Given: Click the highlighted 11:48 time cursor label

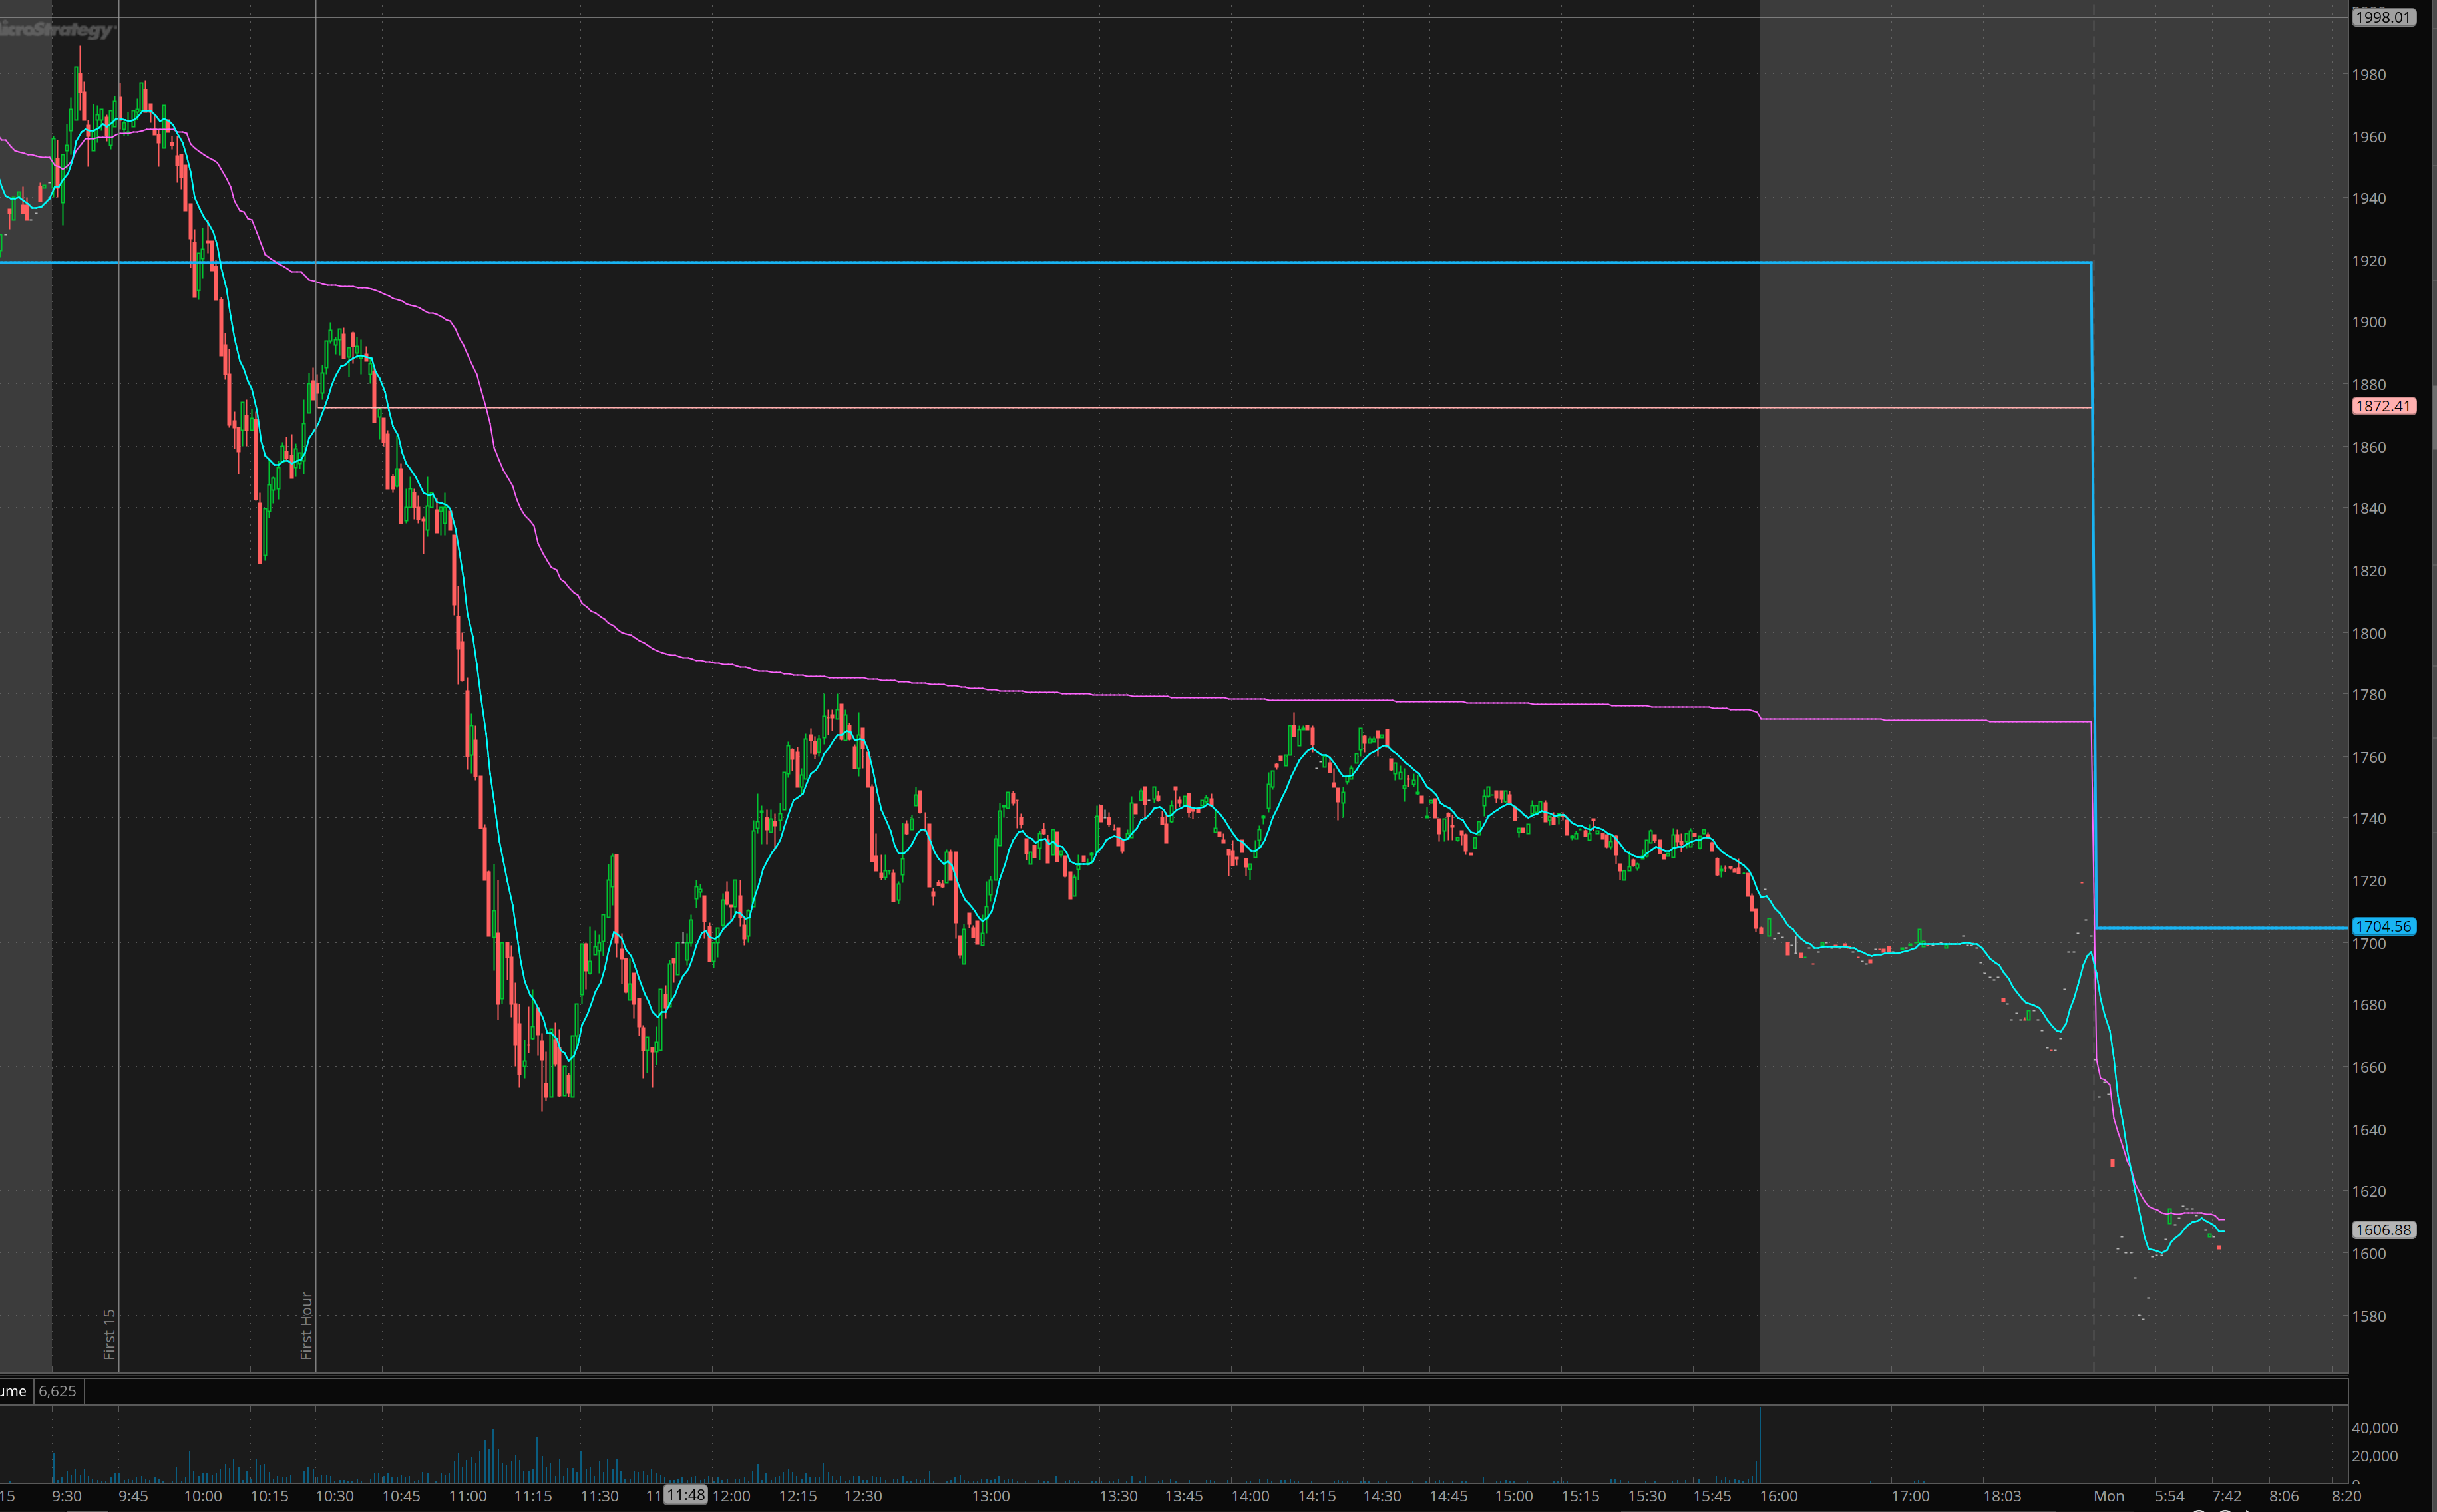Looking at the screenshot, I should point(686,1495).
